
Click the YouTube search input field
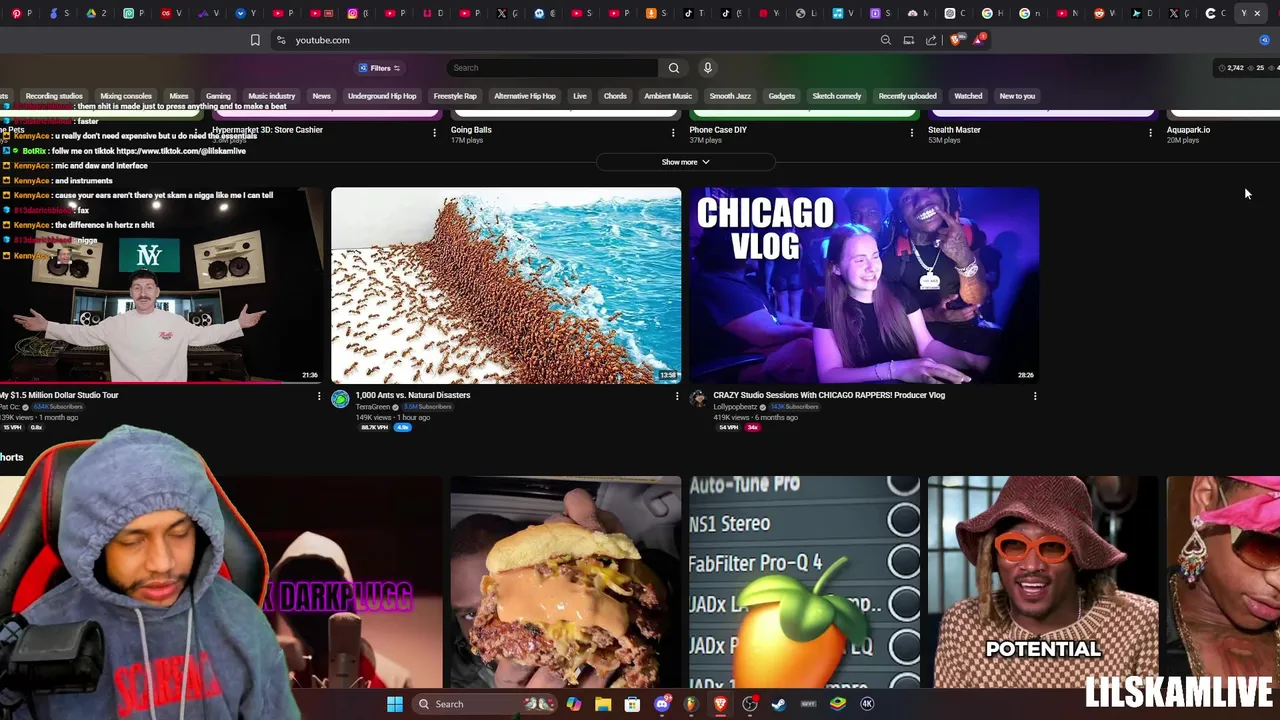(552, 68)
